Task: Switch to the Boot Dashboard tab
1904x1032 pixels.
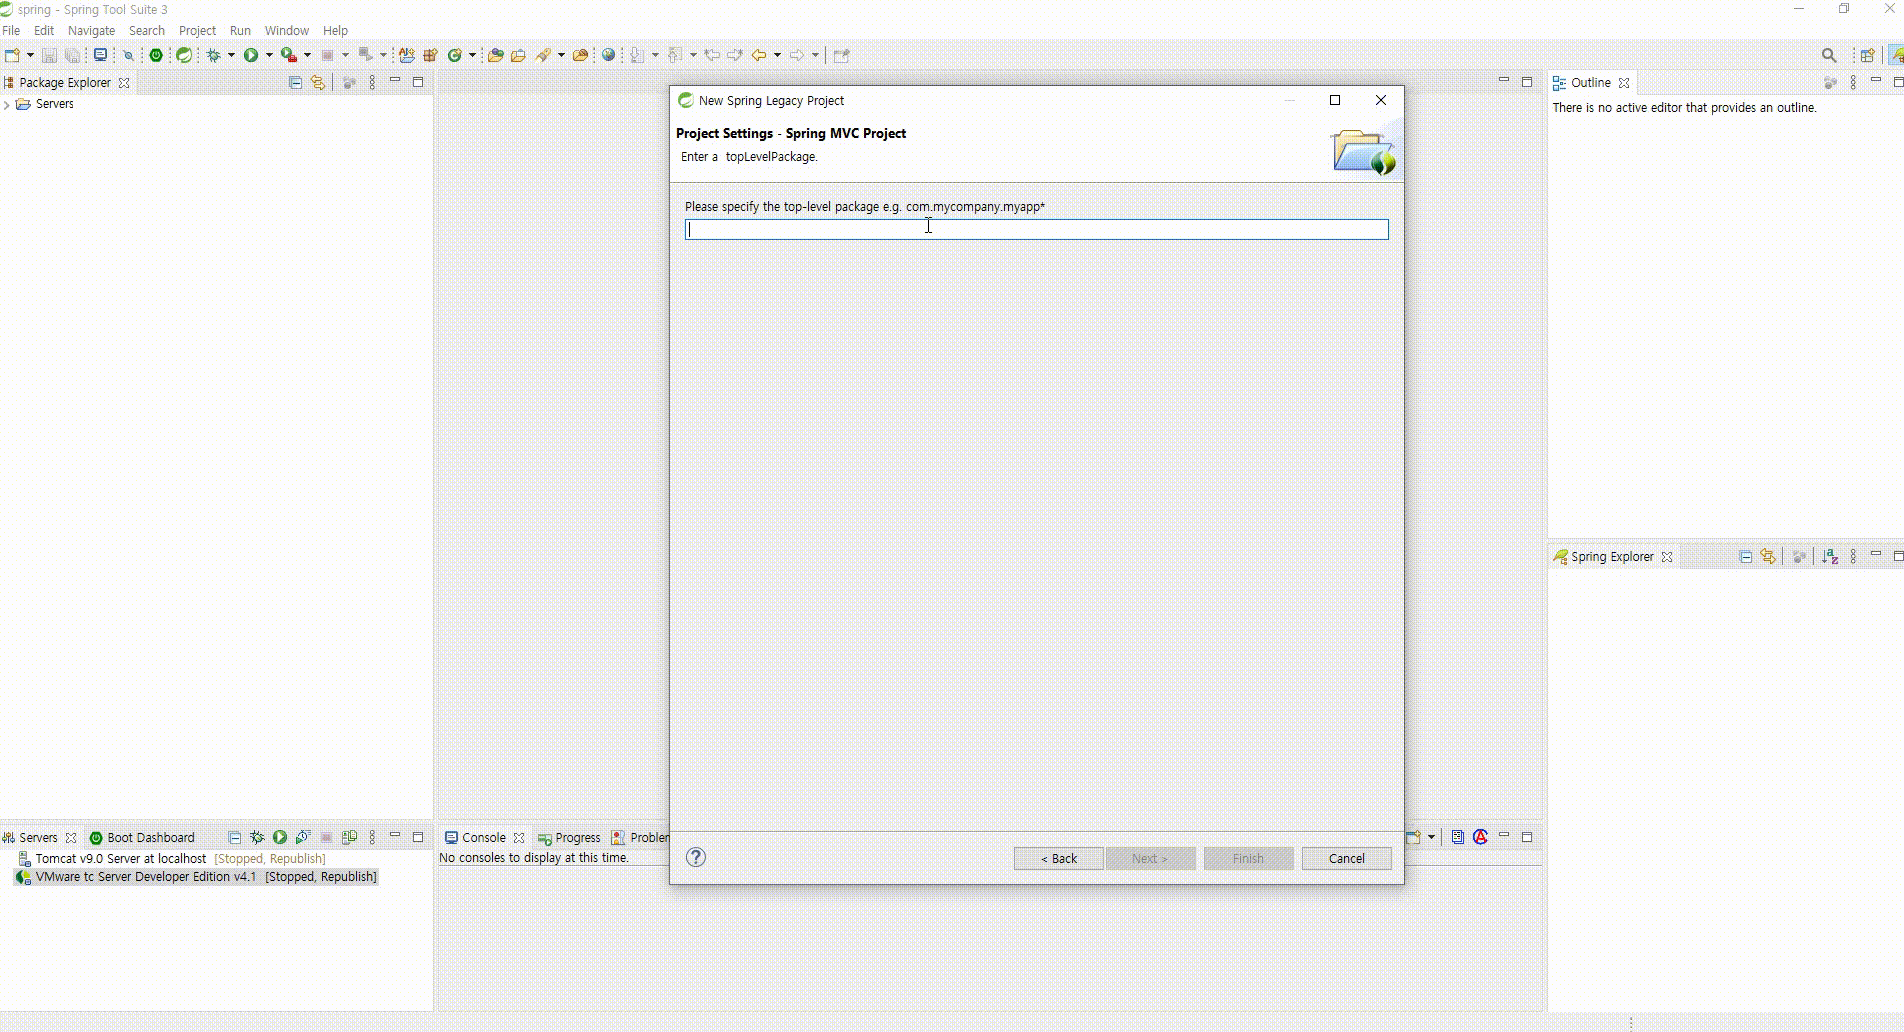Action: coord(142,838)
